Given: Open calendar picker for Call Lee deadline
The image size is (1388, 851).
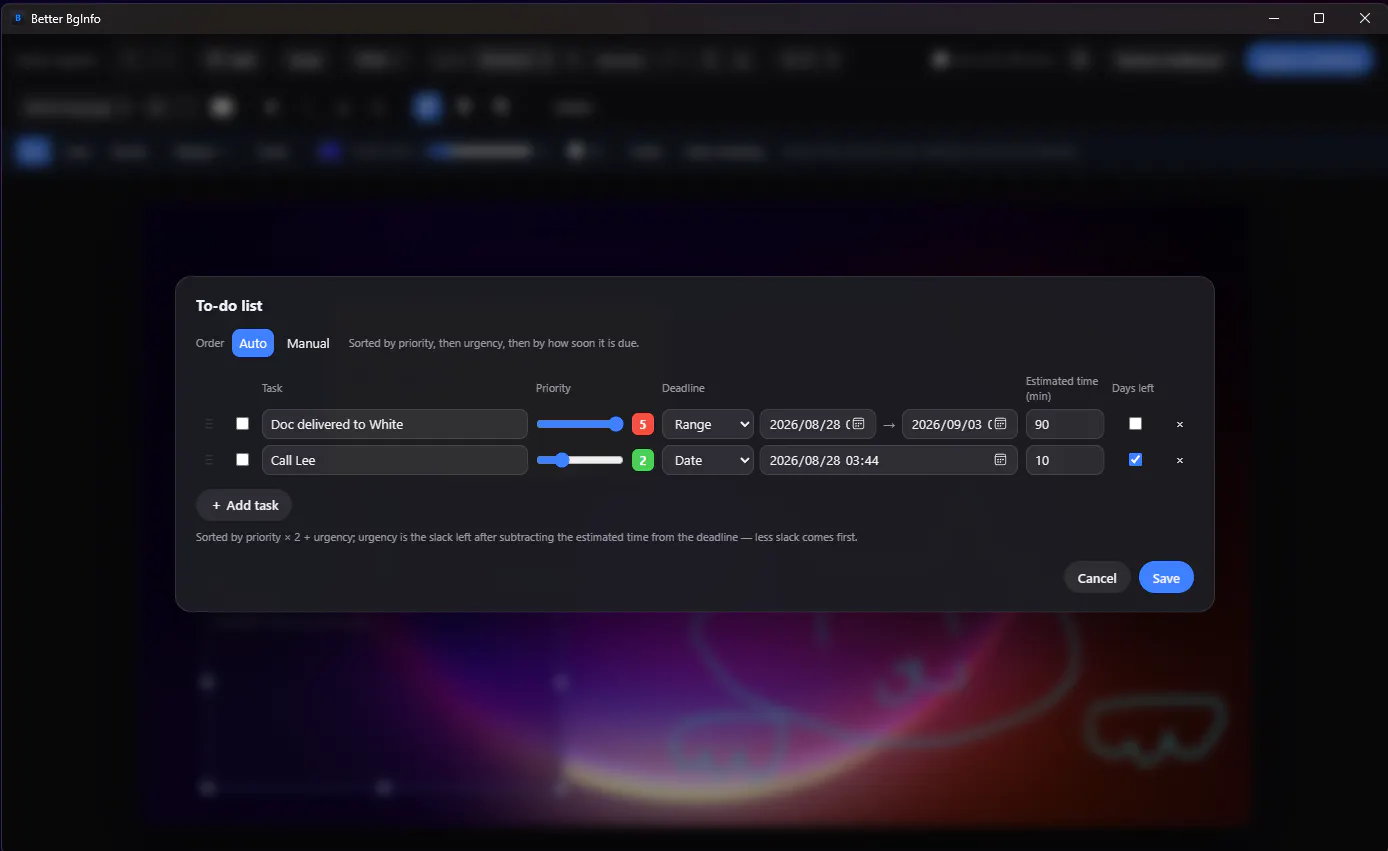Looking at the screenshot, I should [x=1000, y=460].
